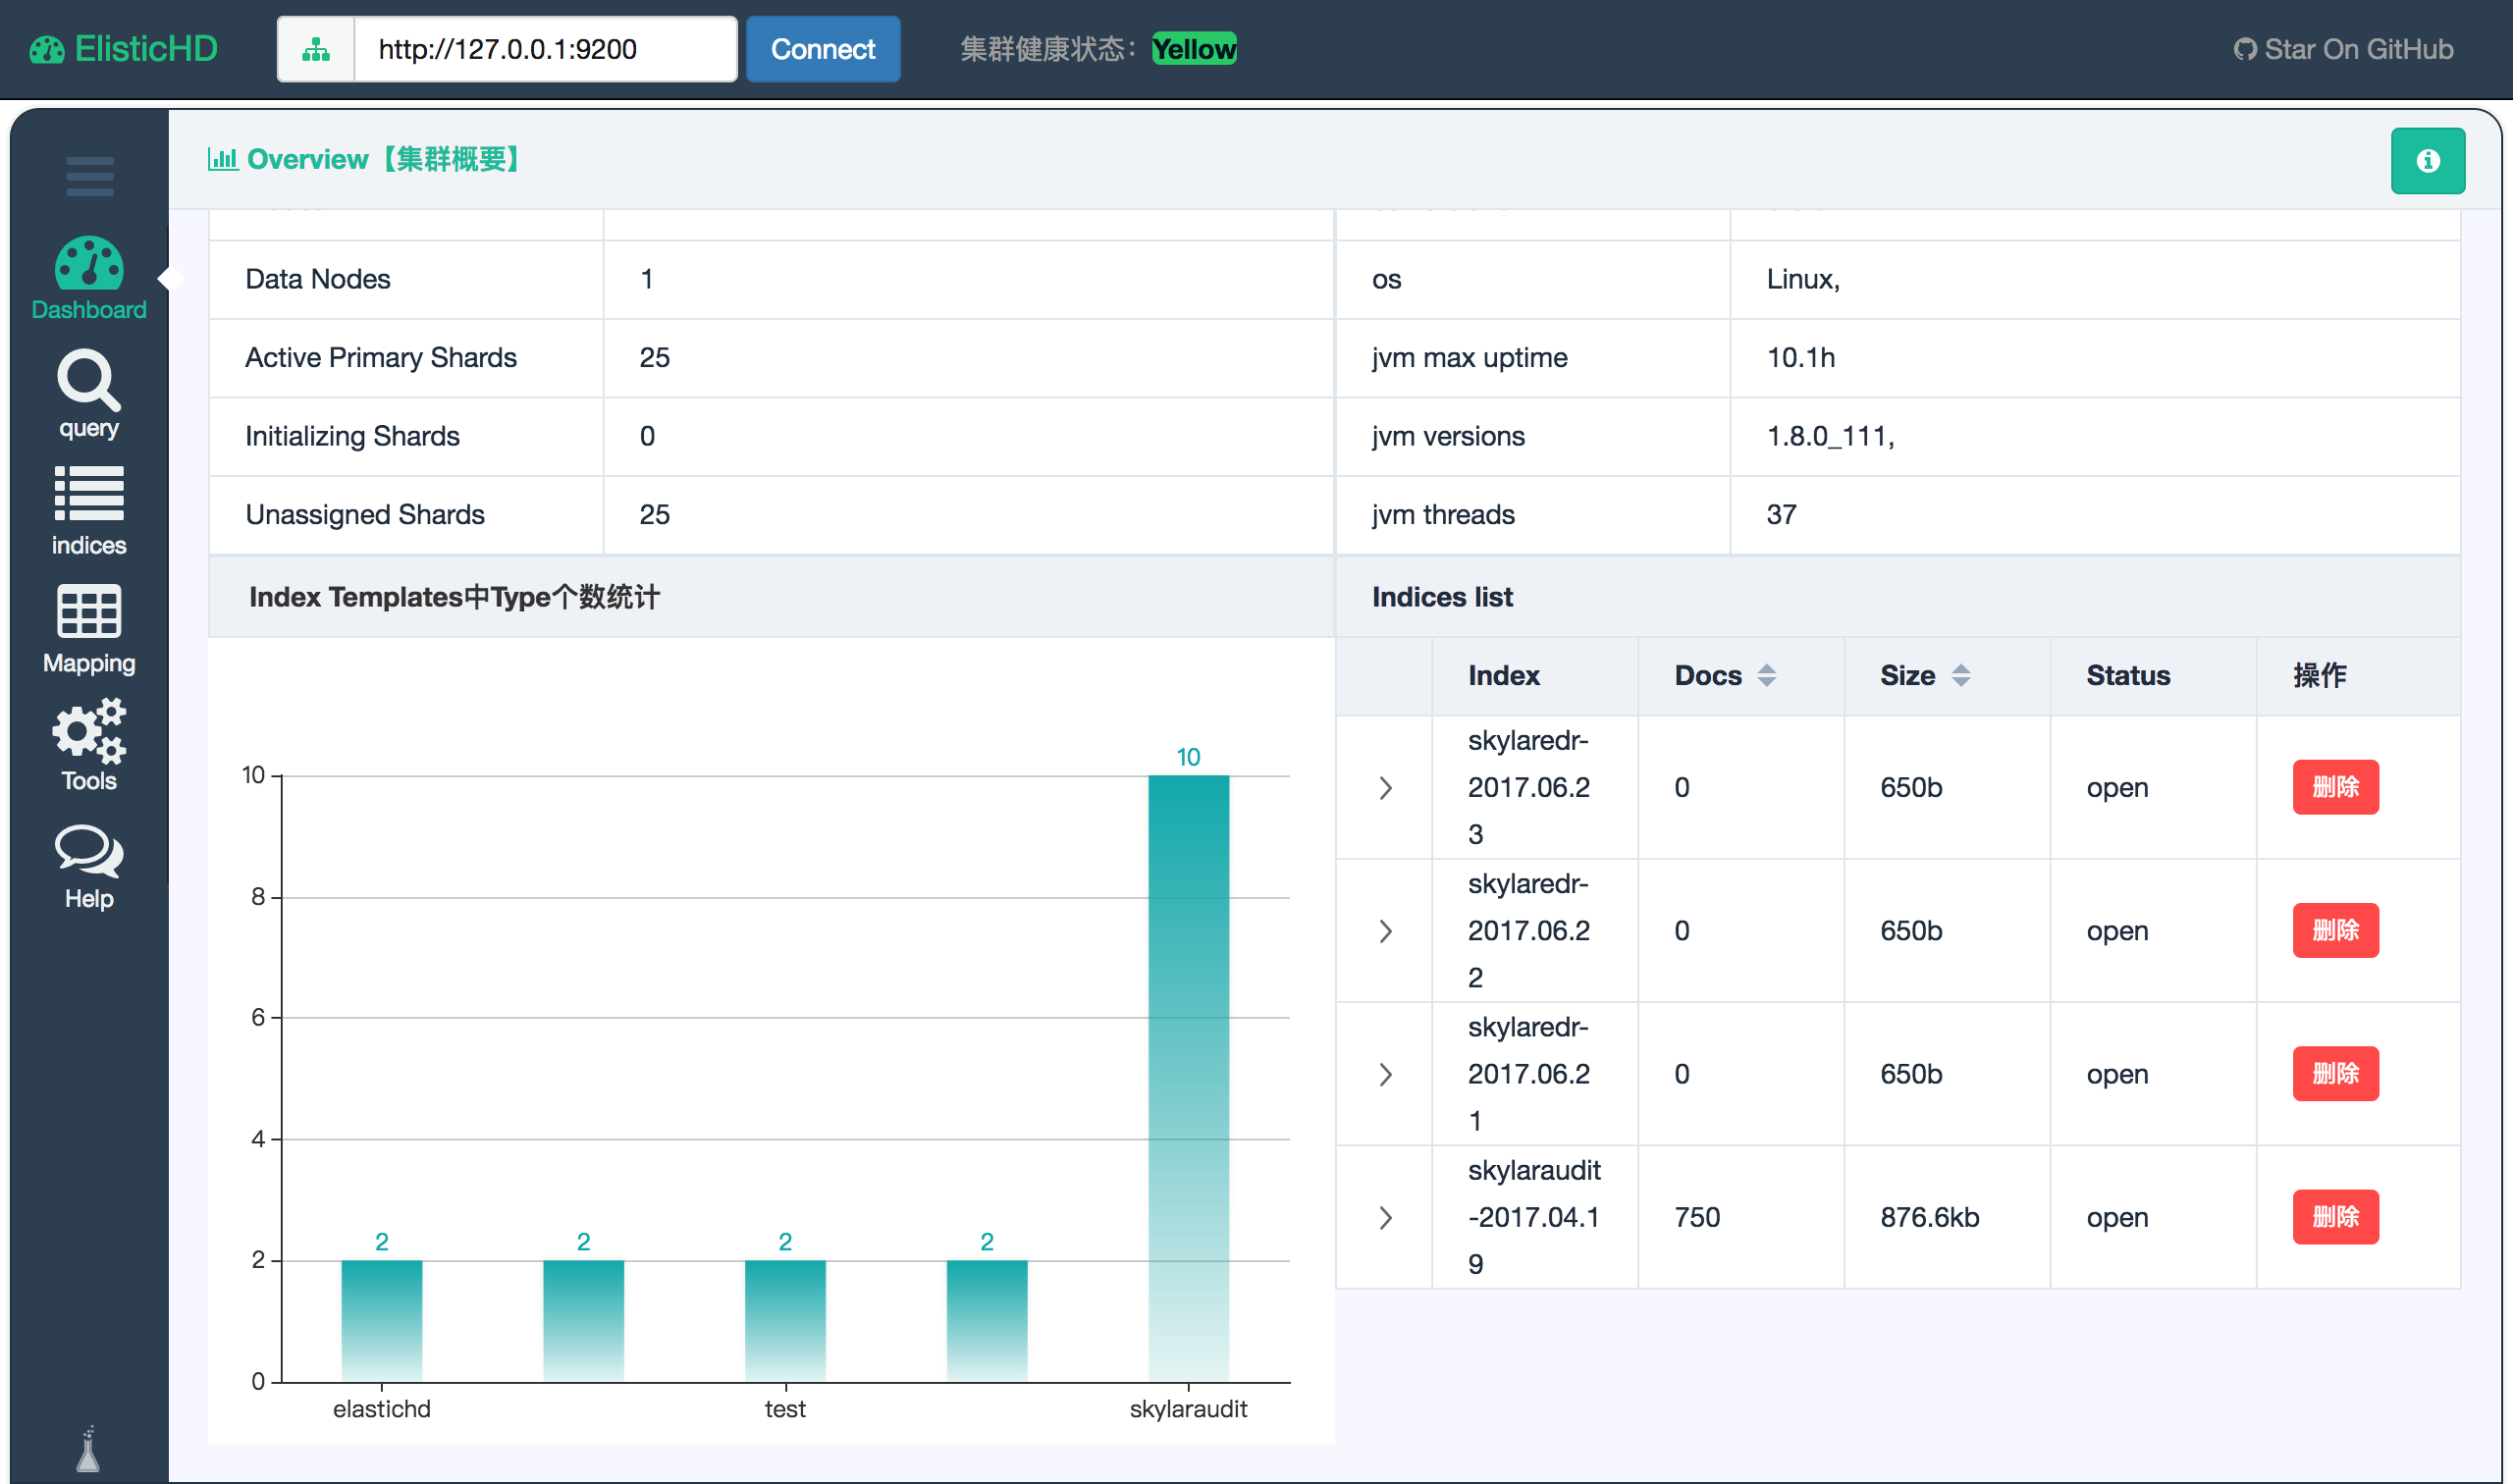The image size is (2513, 1484).
Task: Click the Active Primary Shards label
Action: (380, 357)
